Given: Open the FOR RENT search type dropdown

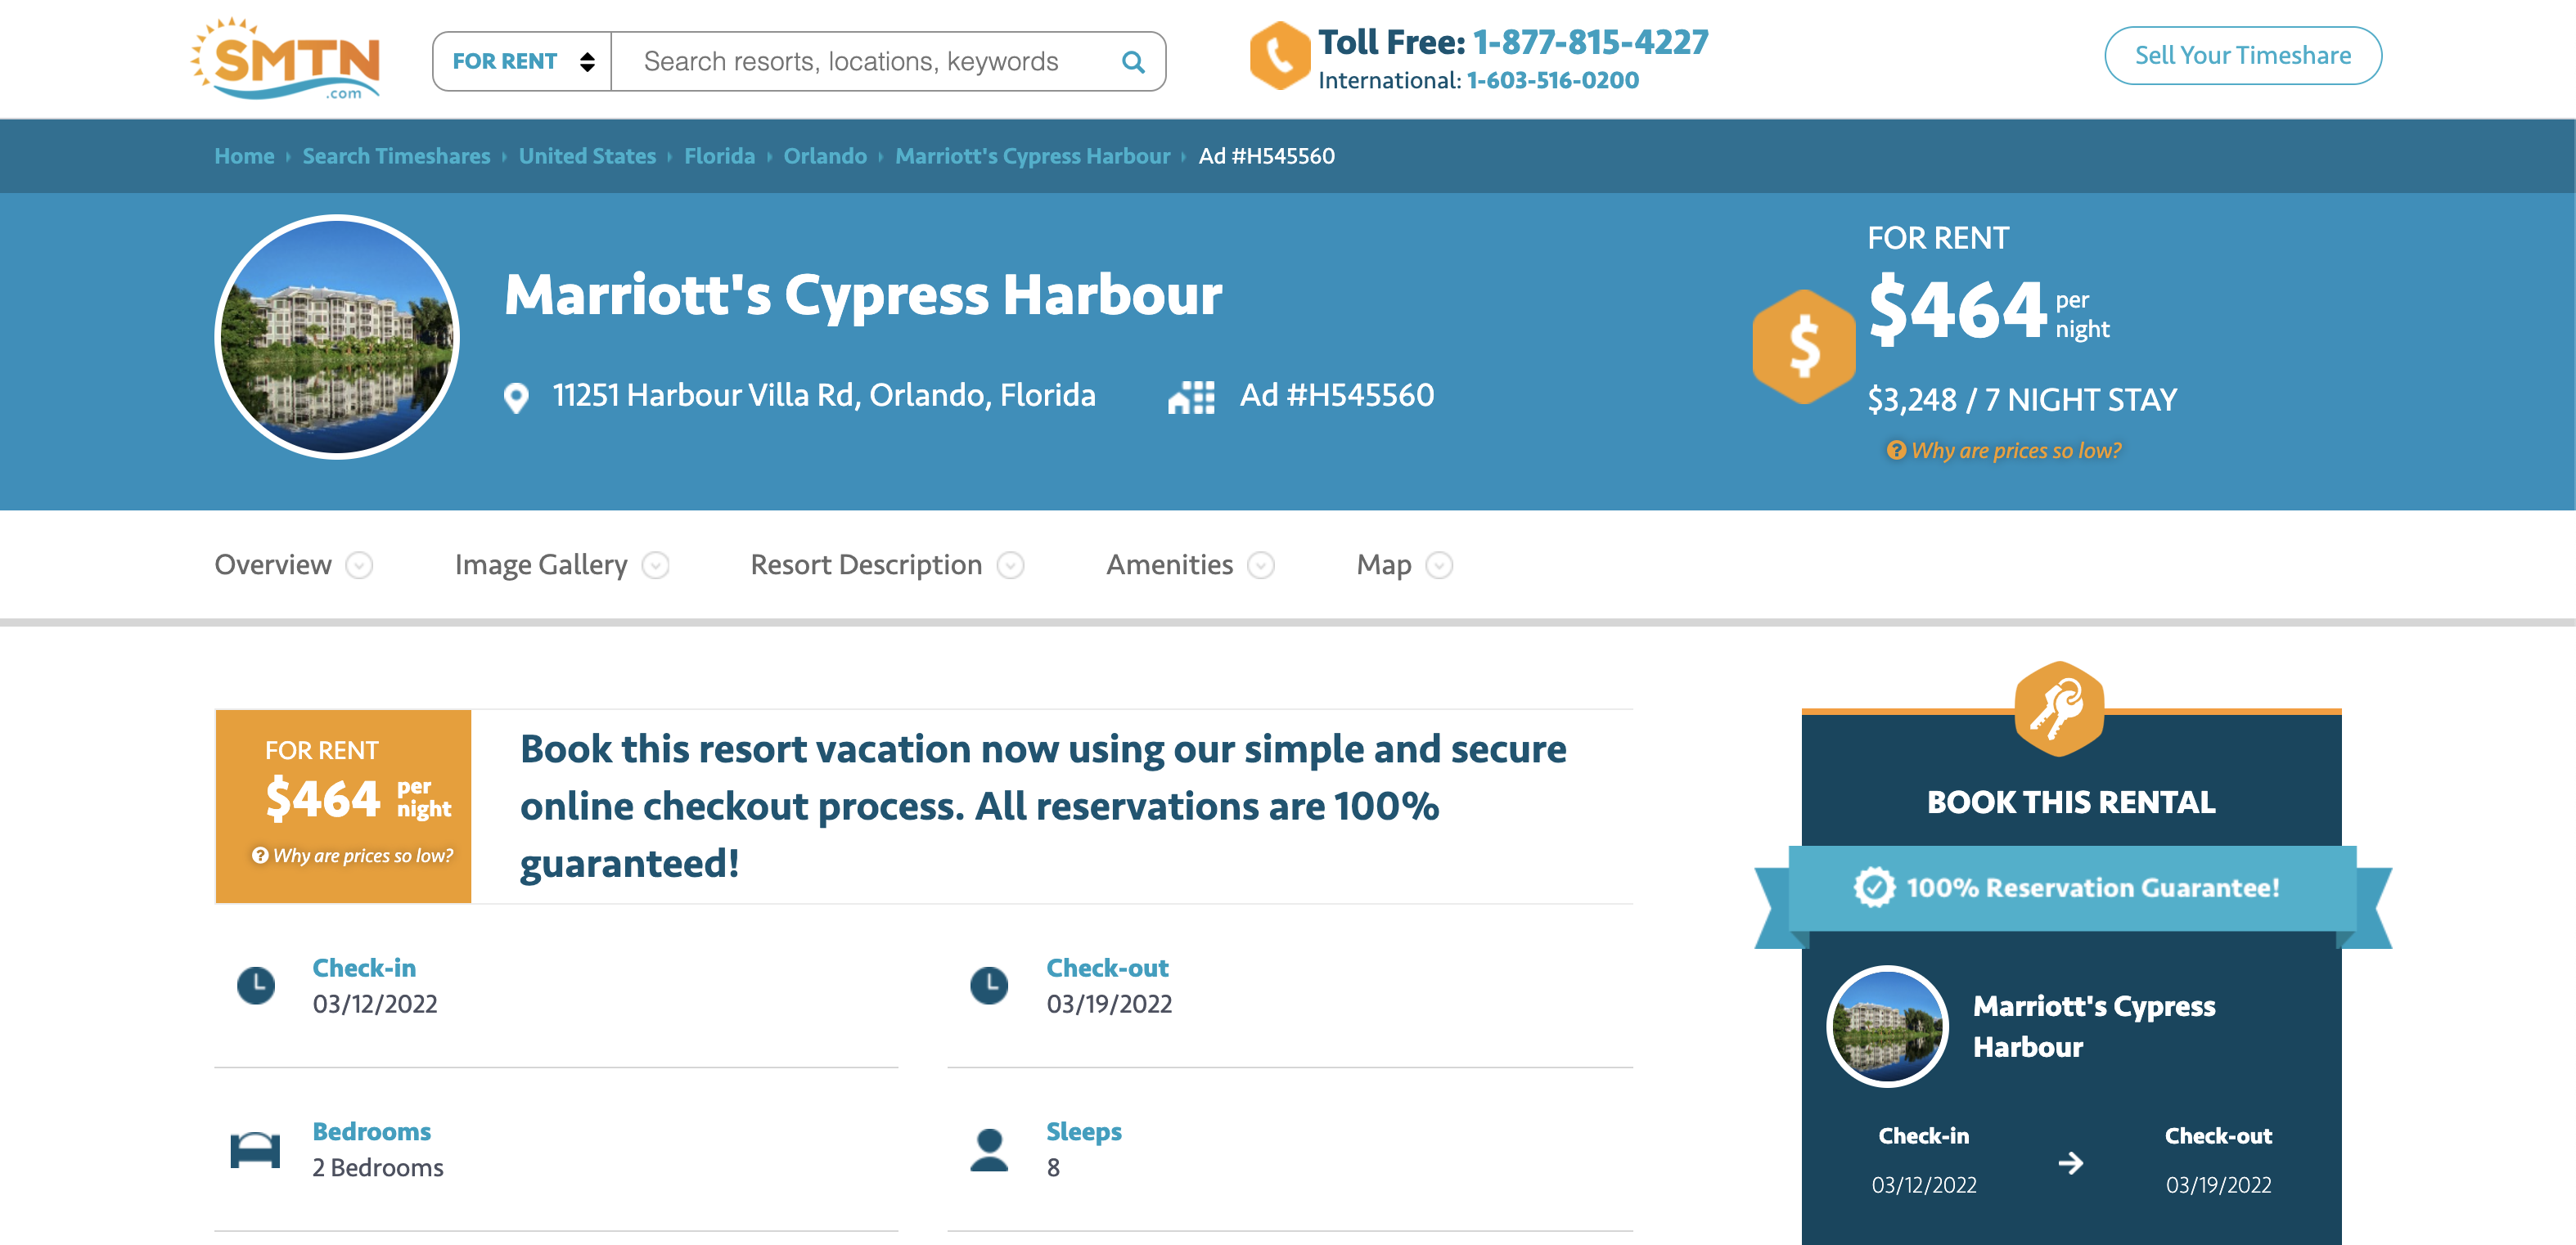Looking at the screenshot, I should point(522,61).
